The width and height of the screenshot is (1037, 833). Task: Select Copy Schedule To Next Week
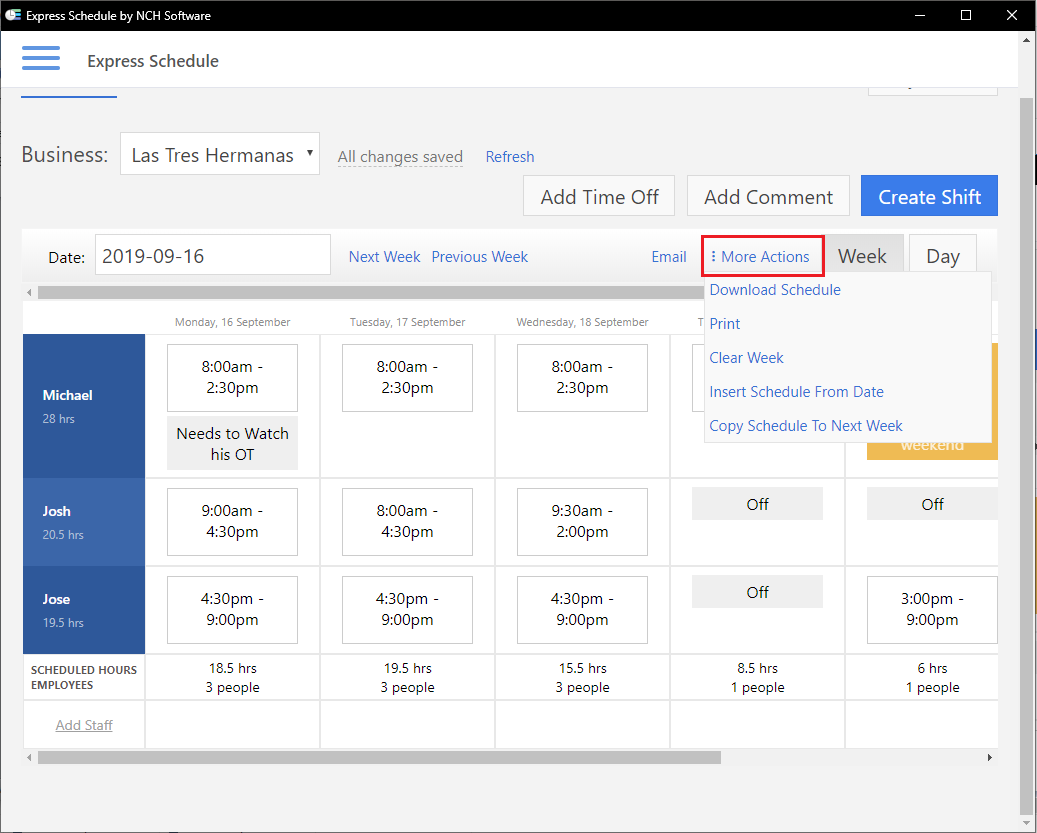tap(806, 425)
